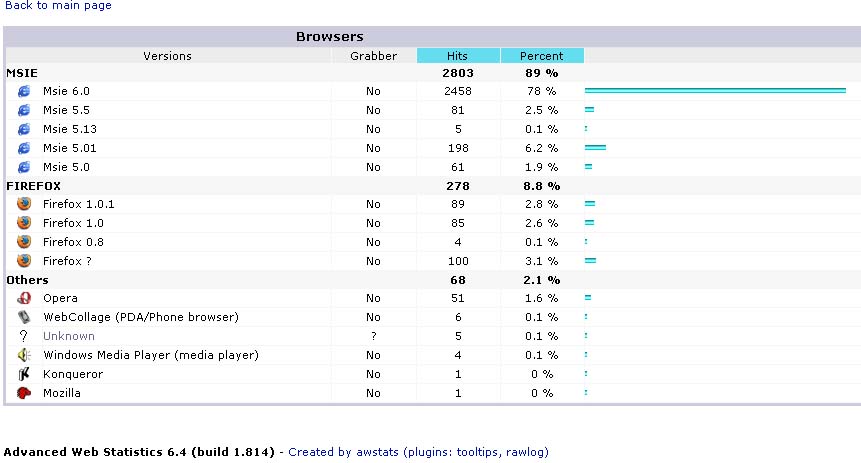Click the Msie 5.01 percentage bar
The image size is (861, 463).
coord(595,148)
